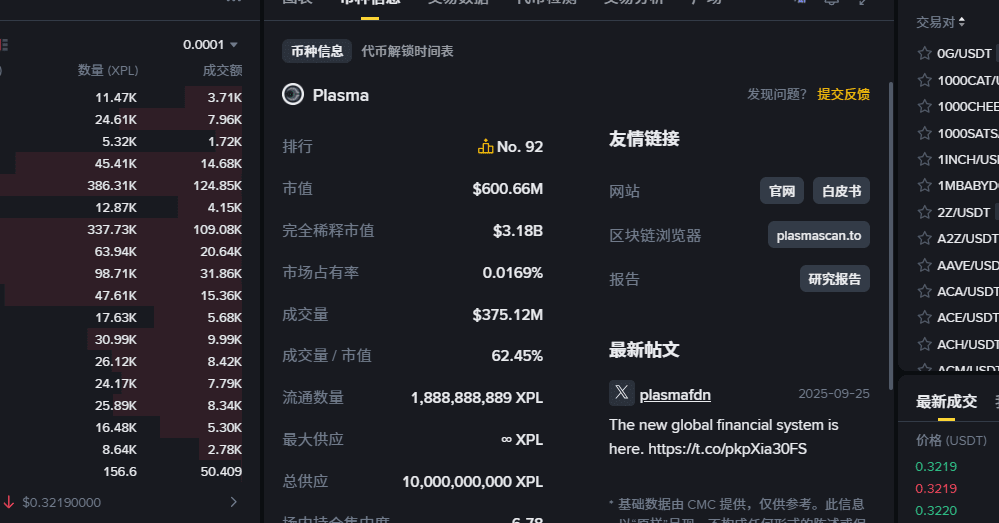Image resolution: width=999 pixels, height=523 pixels.
Task: Sort by 交易对 column arrows
Action: coord(962,21)
